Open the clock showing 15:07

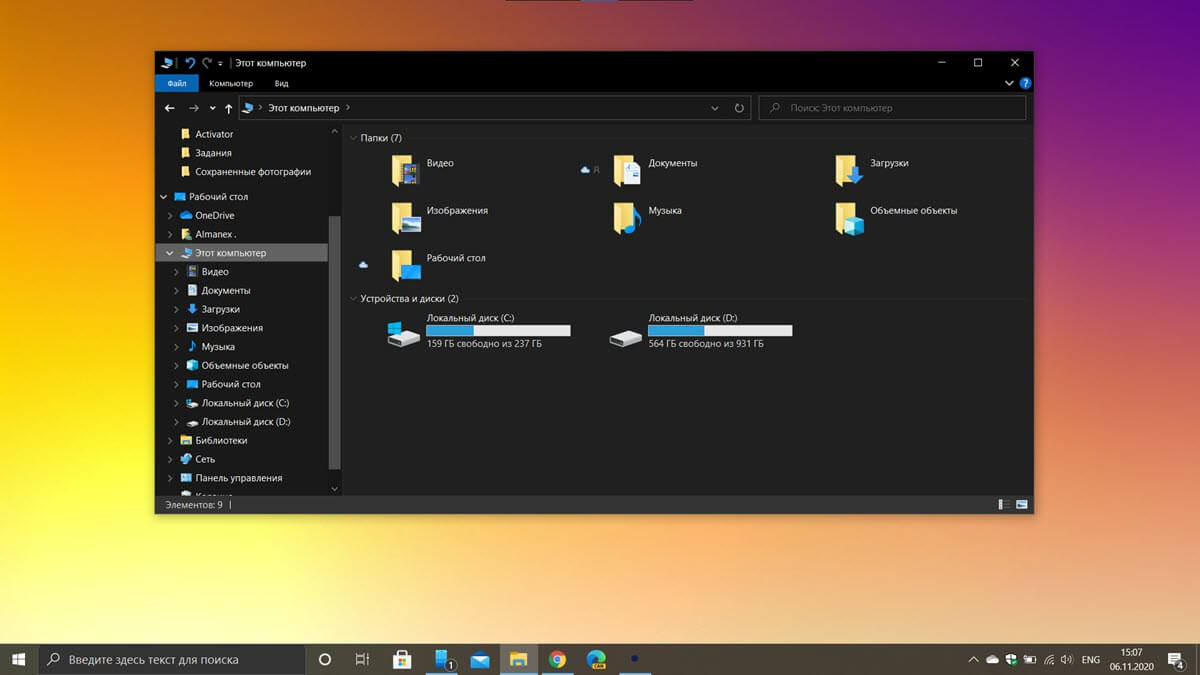[x=1131, y=660]
